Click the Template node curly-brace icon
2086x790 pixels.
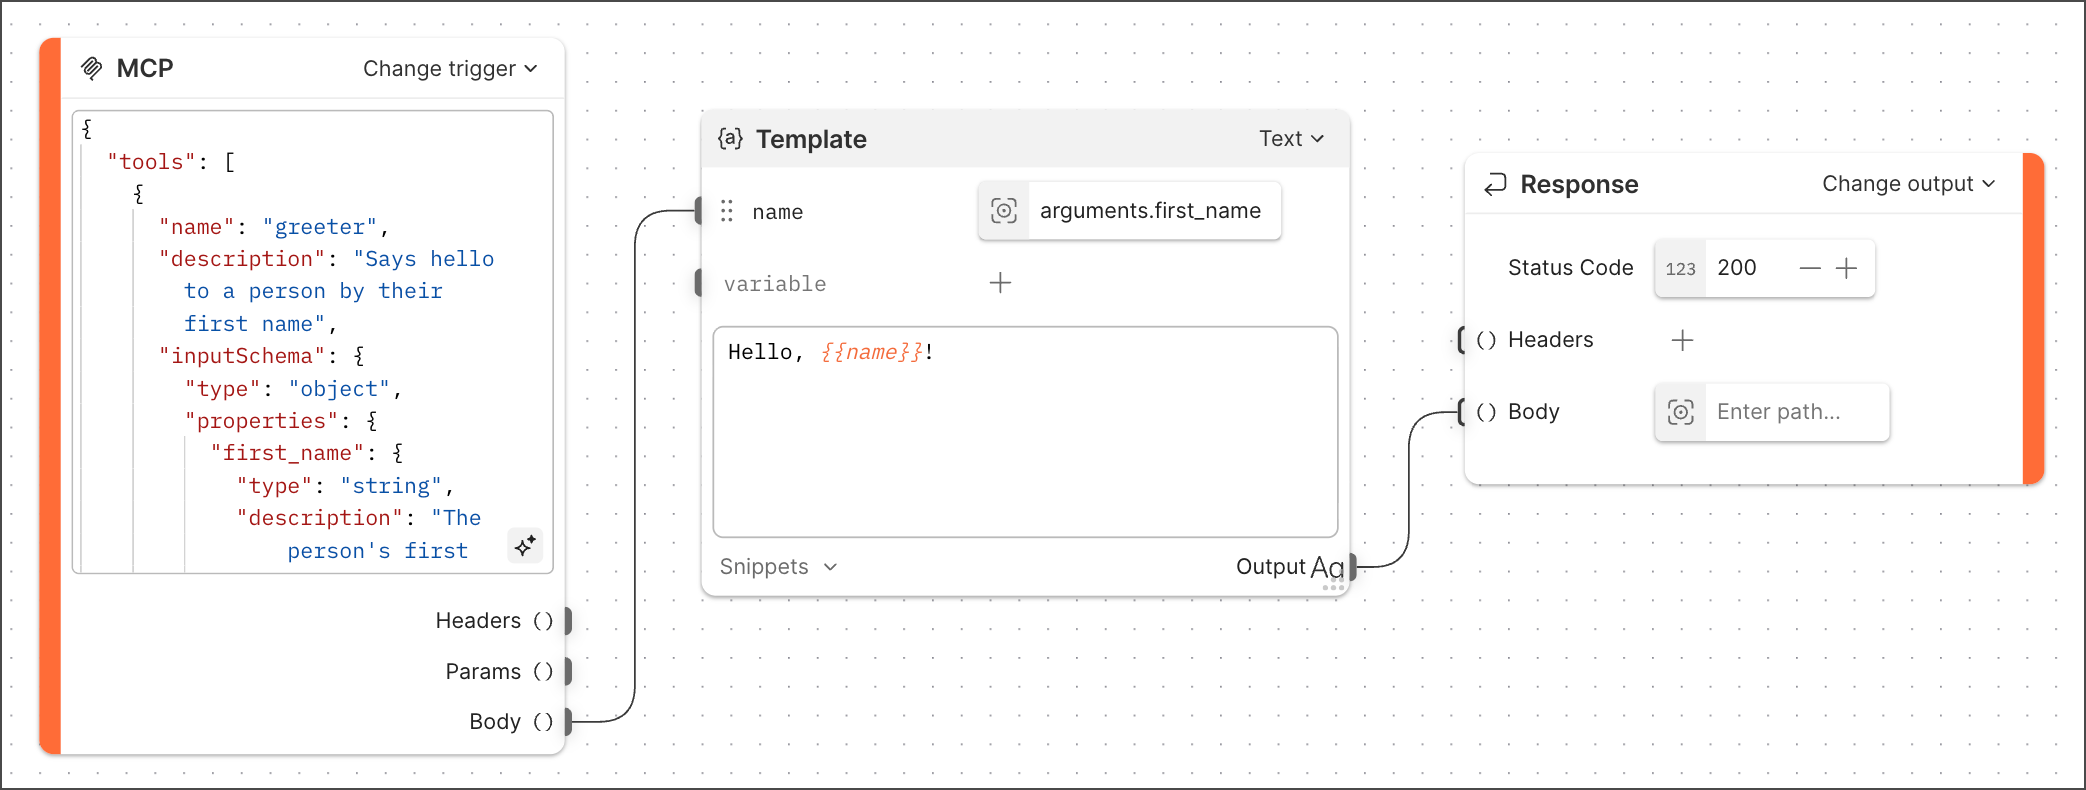pos(730,139)
